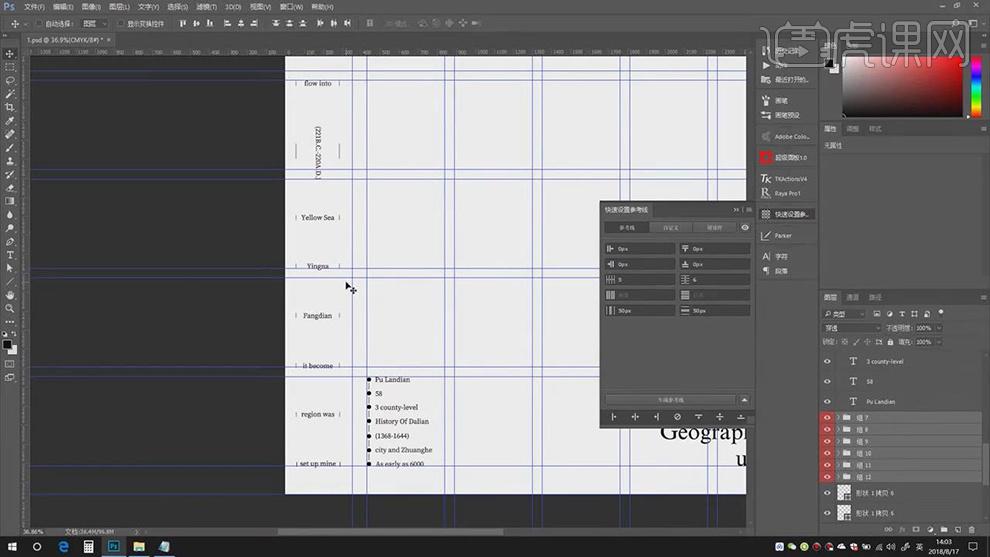This screenshot has width=990, height=557.
Task: Pick a color in the red color field
Action: [903, 87]
